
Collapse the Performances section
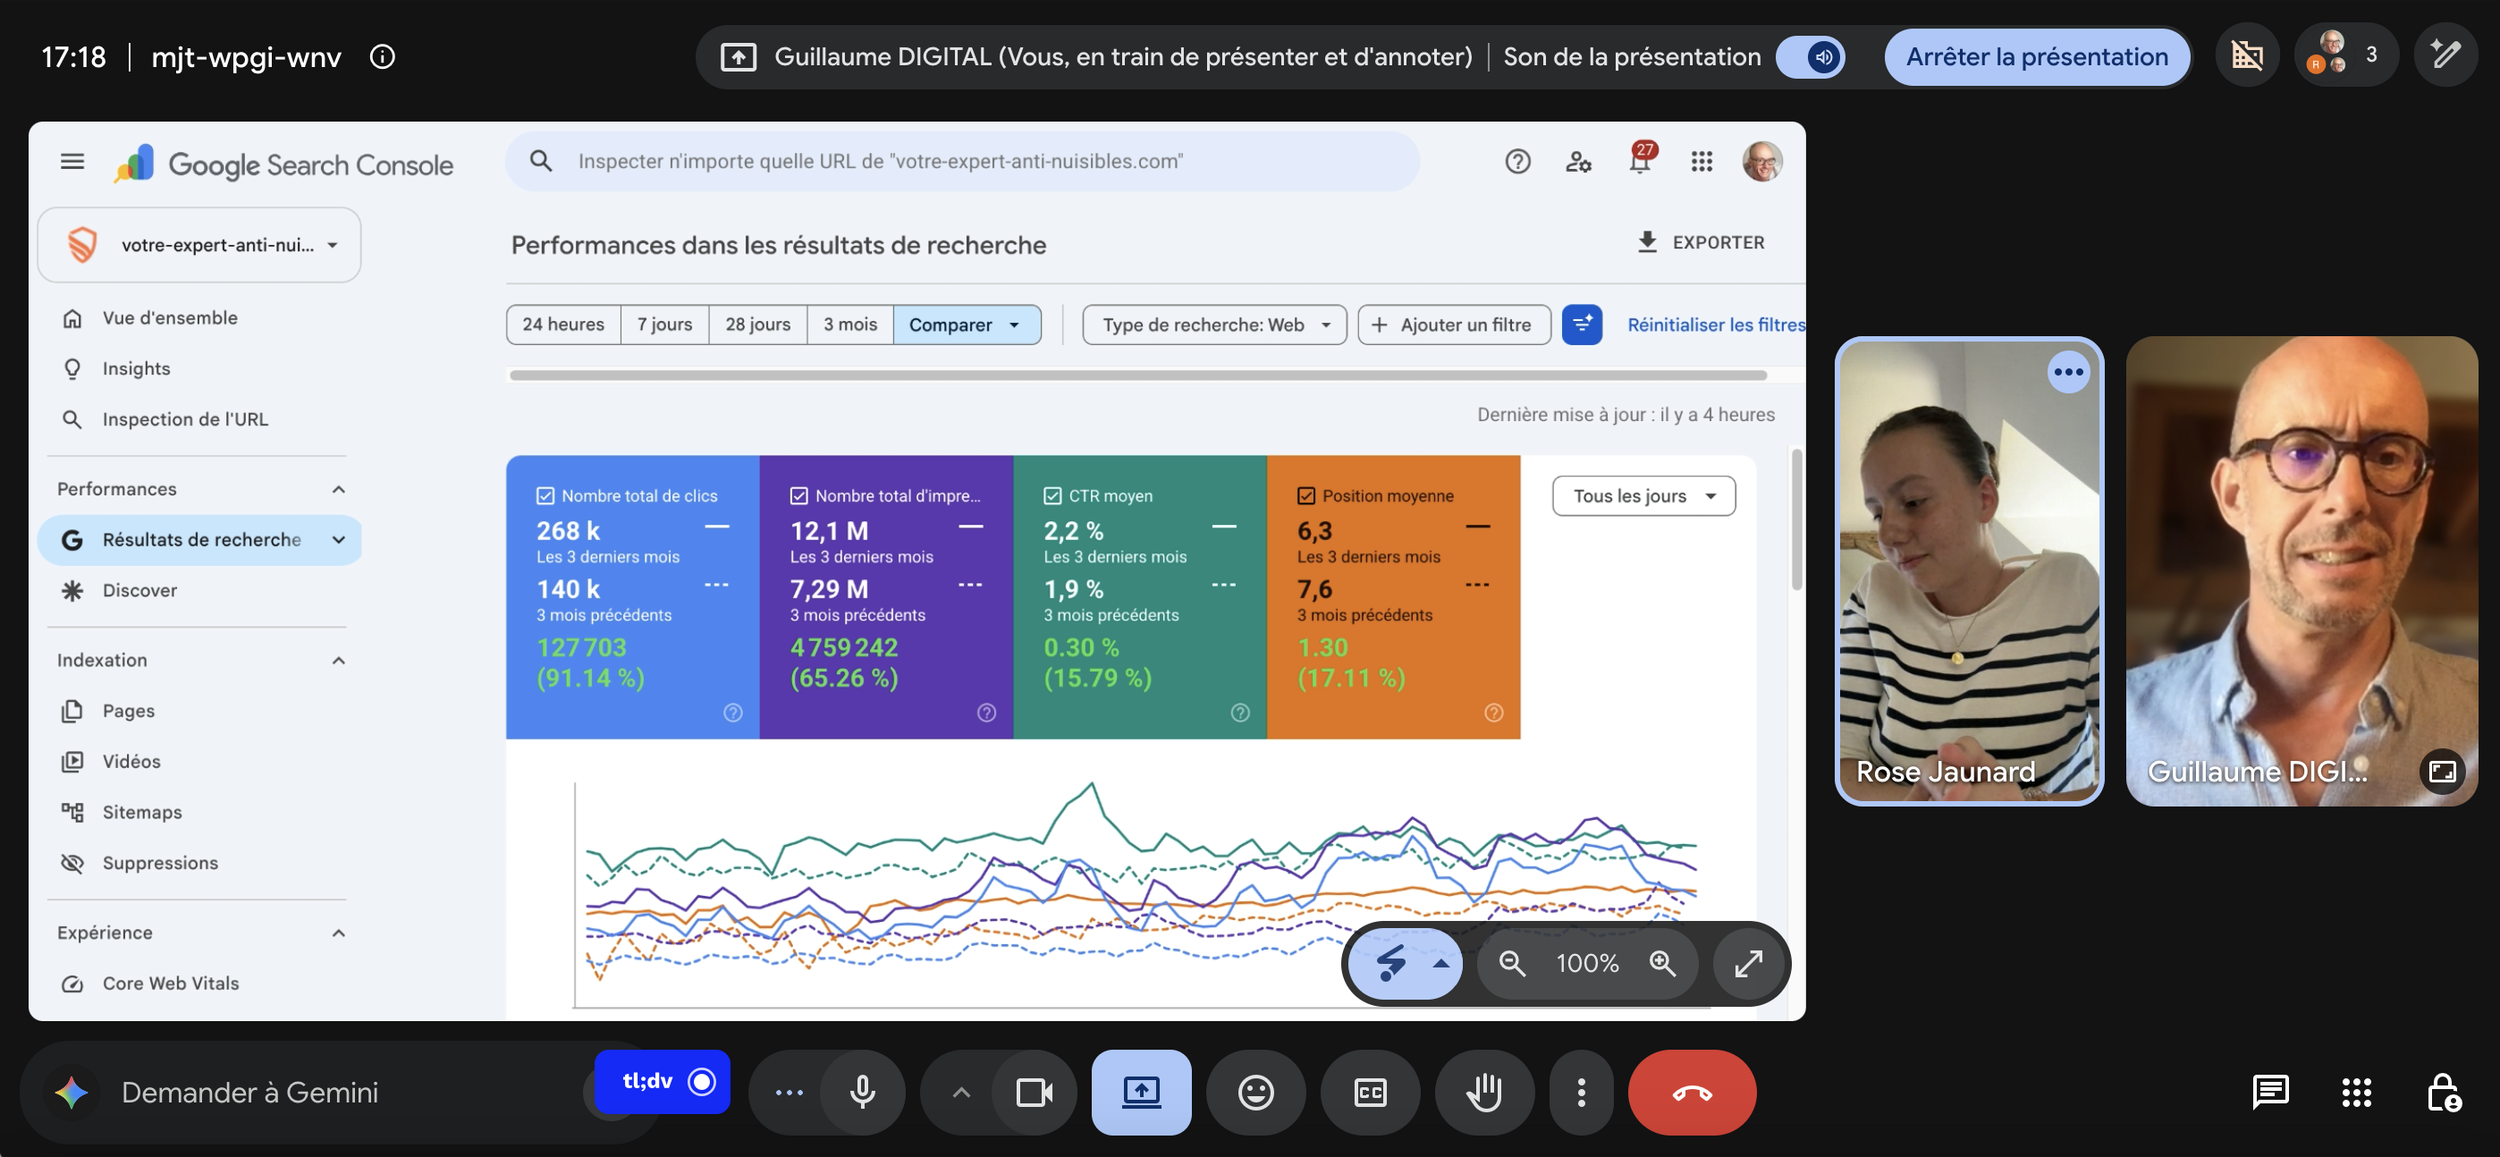pyautogui.click(x=338, y=489)
